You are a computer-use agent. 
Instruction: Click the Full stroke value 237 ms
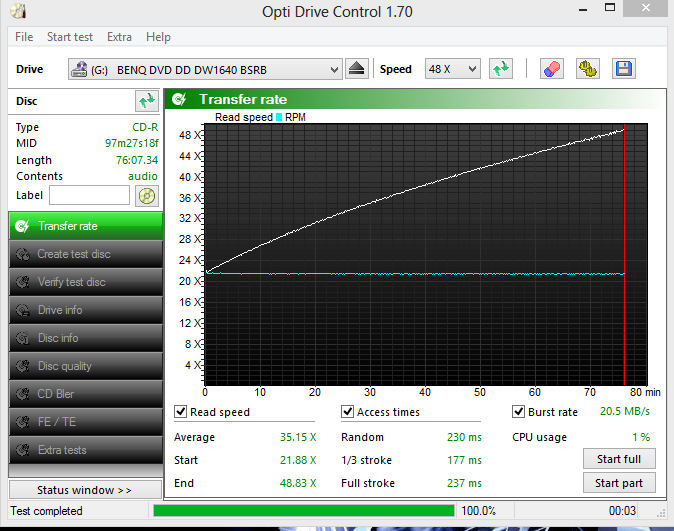pos(464,483)
